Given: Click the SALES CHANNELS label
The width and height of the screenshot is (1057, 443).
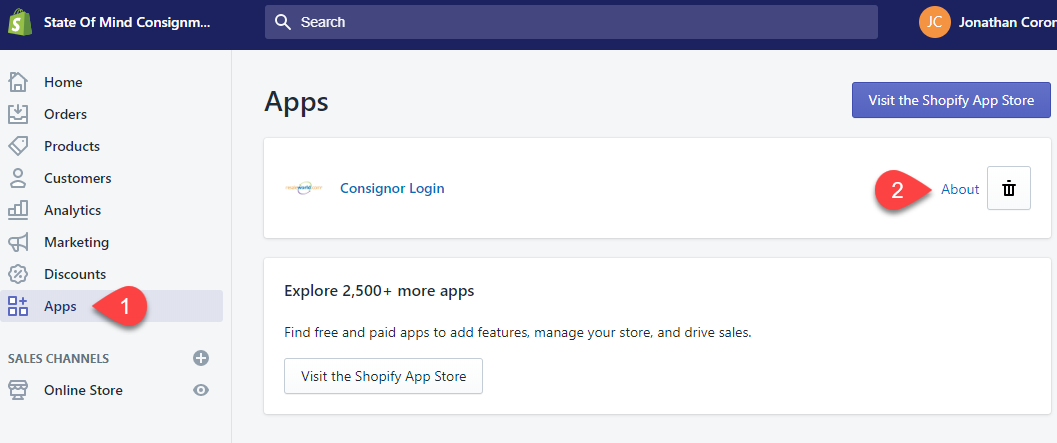Looking at the screenshot, I should tap(59, 358).
